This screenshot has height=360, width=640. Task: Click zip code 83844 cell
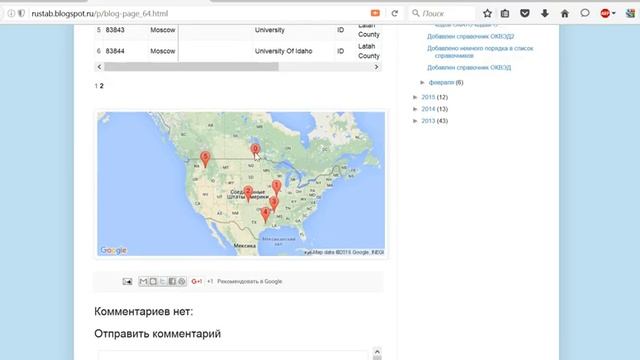[115, 51]
